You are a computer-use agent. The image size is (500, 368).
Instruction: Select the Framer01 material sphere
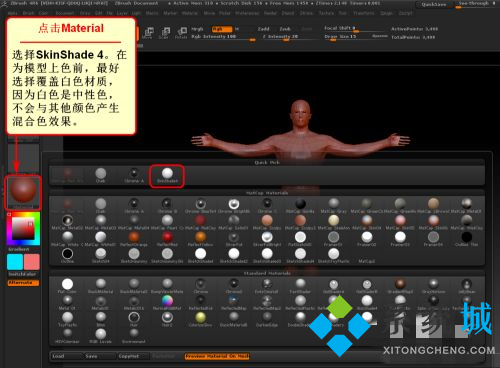click(x=333, y=239)
